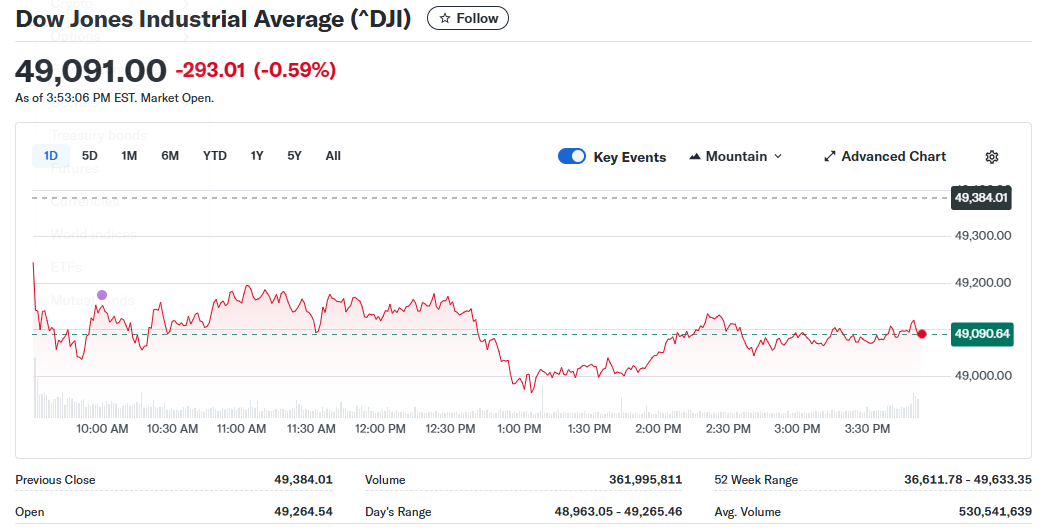Click the 12:00 PM time axis label
1046x530 pixels.
(x=380, y=429)
